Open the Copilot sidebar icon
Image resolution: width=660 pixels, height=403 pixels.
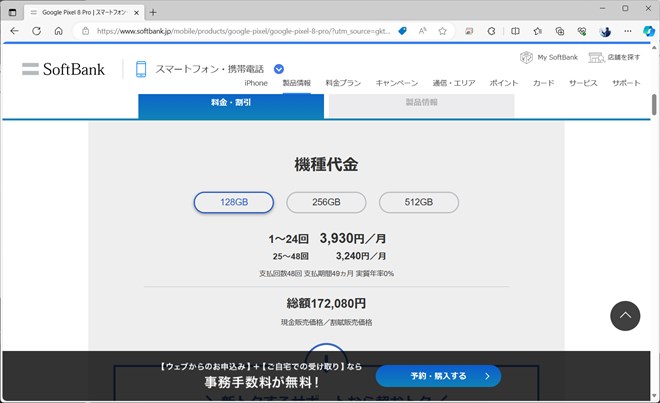click(x=649, y=31)
